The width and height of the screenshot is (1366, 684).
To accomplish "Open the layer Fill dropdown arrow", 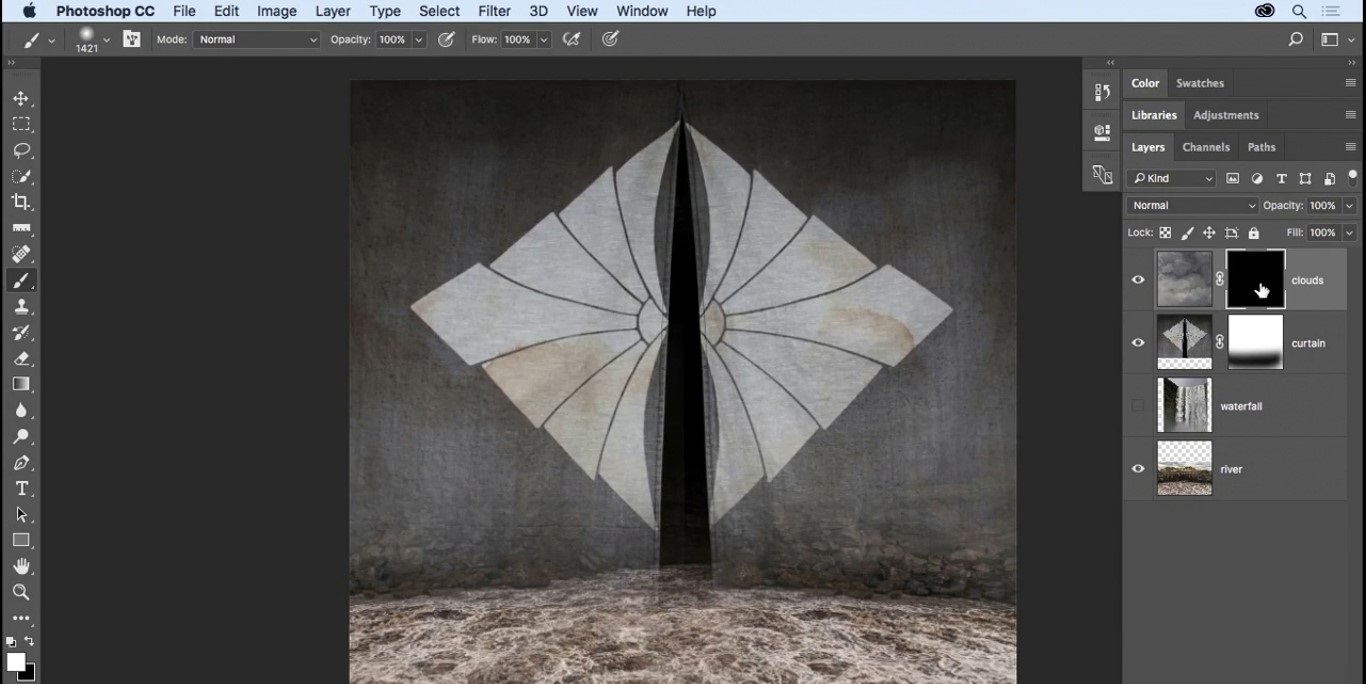I will point(1349,233).
